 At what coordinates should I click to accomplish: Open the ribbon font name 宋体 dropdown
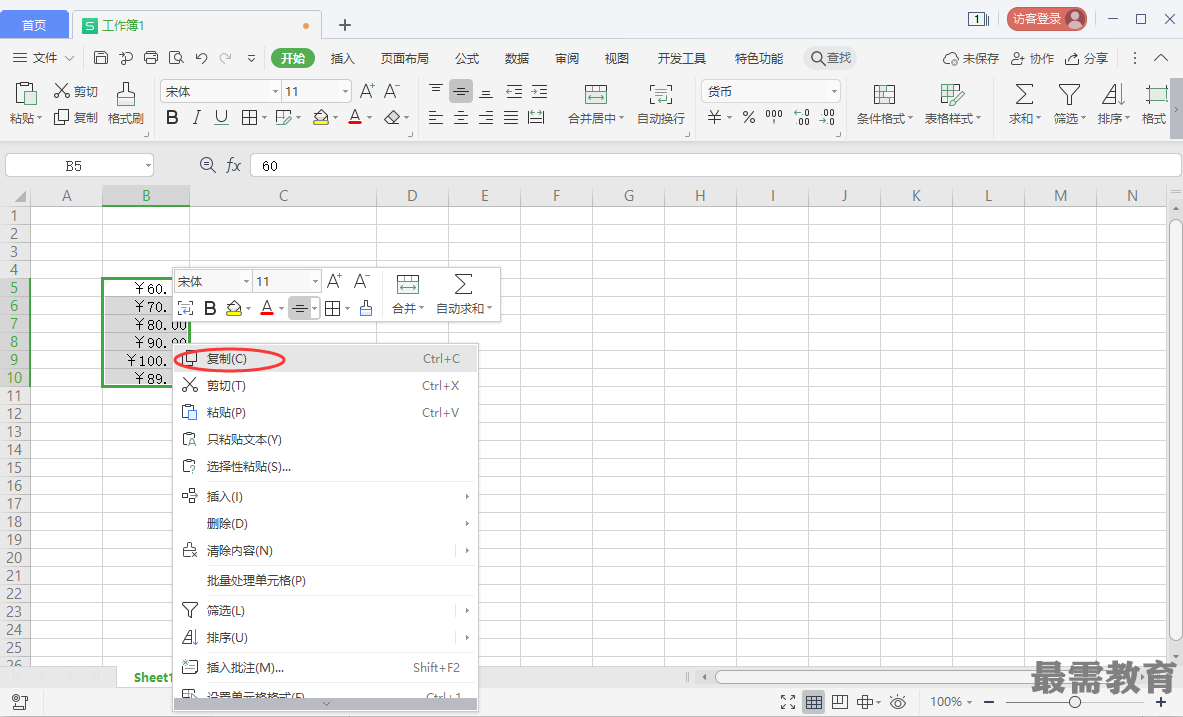(275, 91)
